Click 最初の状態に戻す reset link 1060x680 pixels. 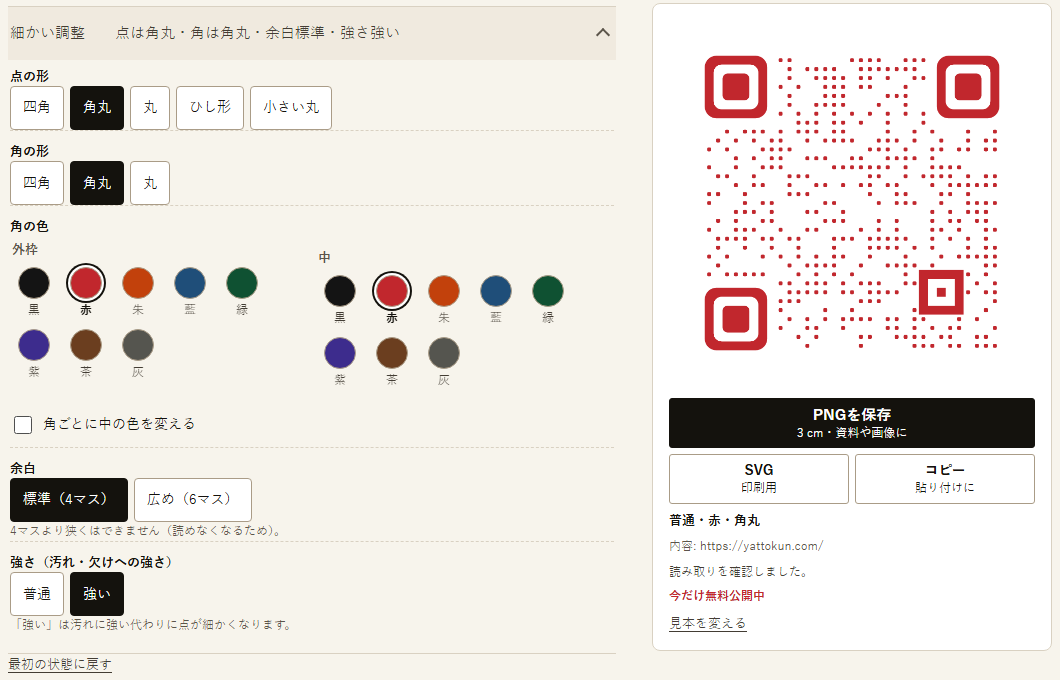pos(60,664)
